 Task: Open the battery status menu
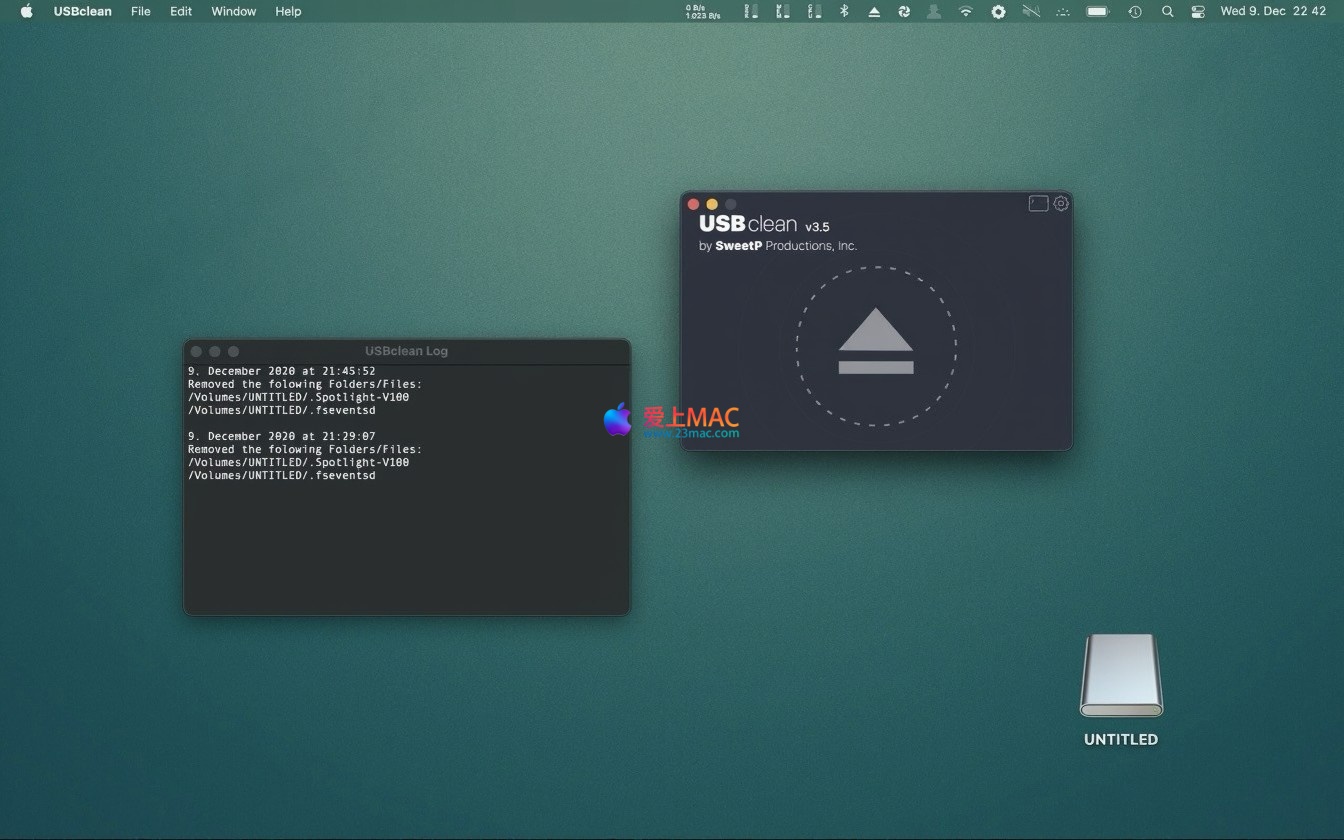[1098, 12]
